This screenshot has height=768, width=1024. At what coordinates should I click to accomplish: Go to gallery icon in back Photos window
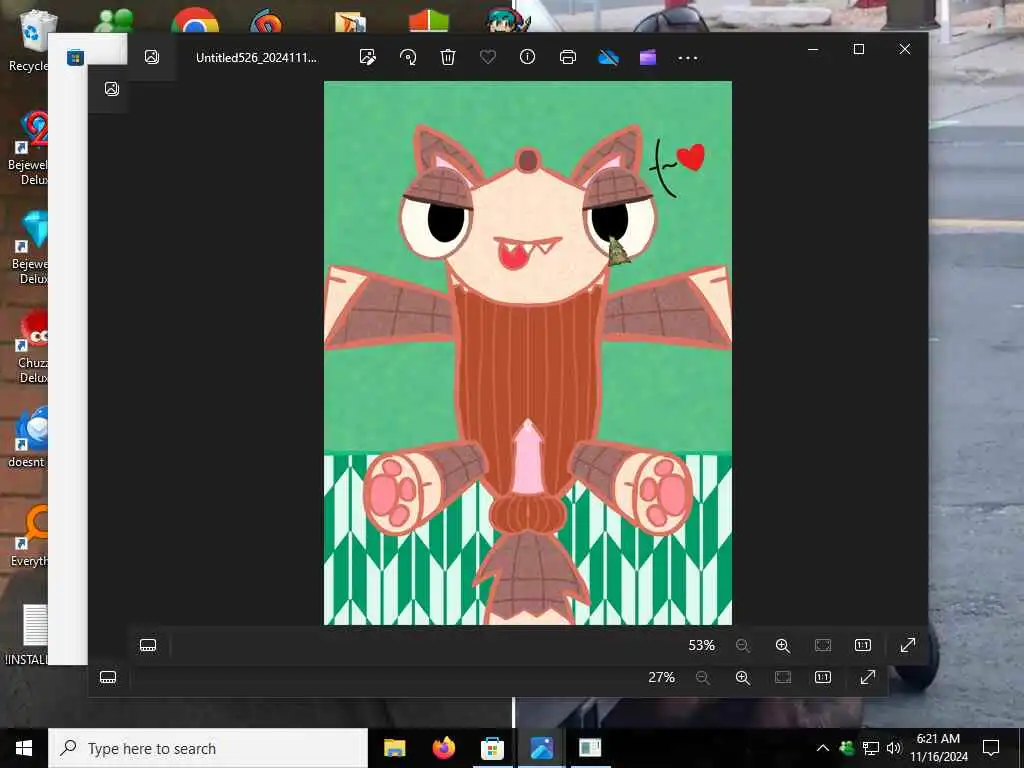pyautogui.click(x=112, y=89)
